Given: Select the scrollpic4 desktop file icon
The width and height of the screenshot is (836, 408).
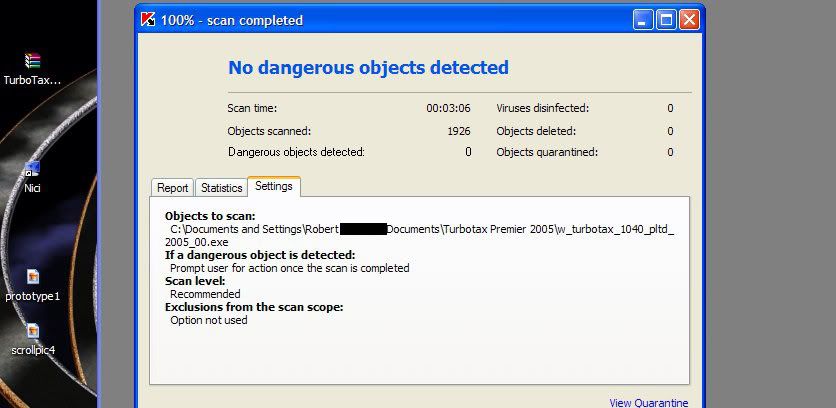Looking at the screenshot, I should pos(33,331).
